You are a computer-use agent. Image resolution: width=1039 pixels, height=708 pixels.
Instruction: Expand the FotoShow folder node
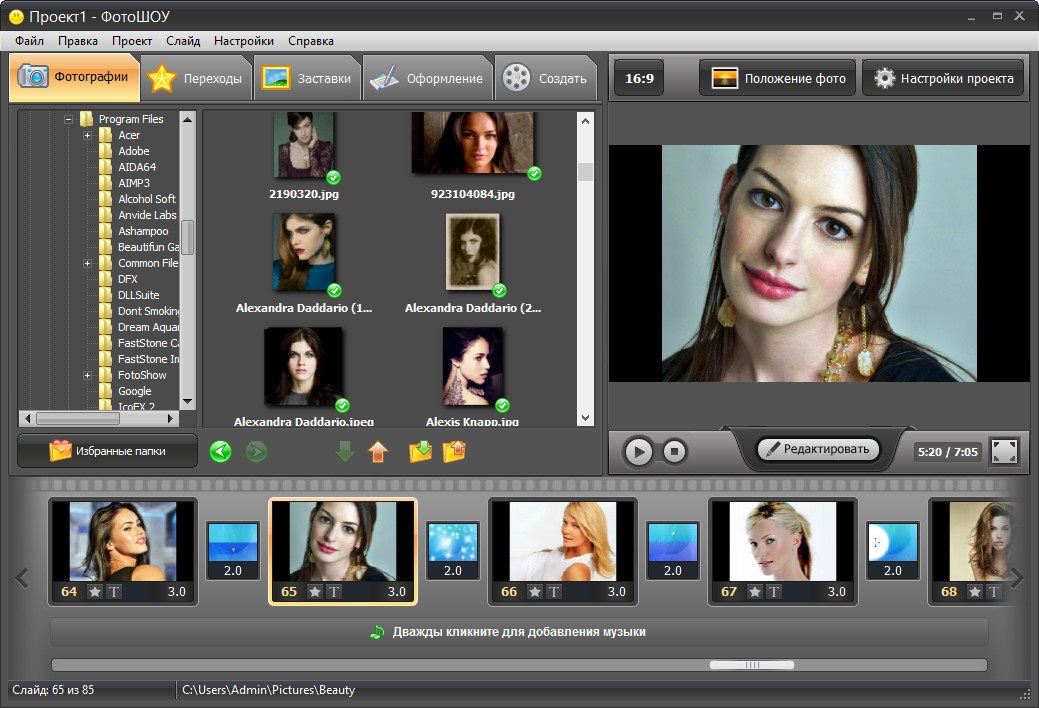(88, 375)
